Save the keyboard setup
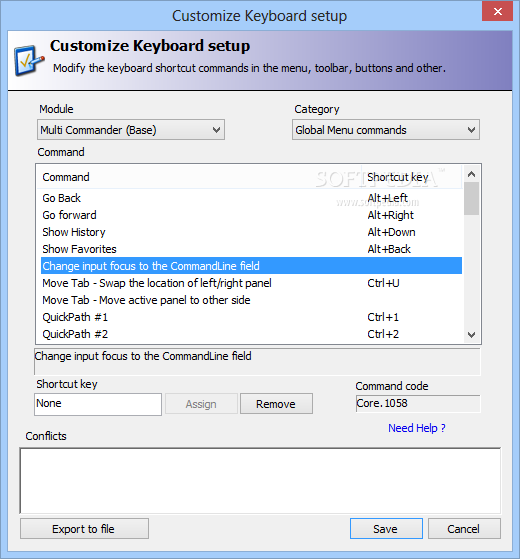 coord(386,529)
